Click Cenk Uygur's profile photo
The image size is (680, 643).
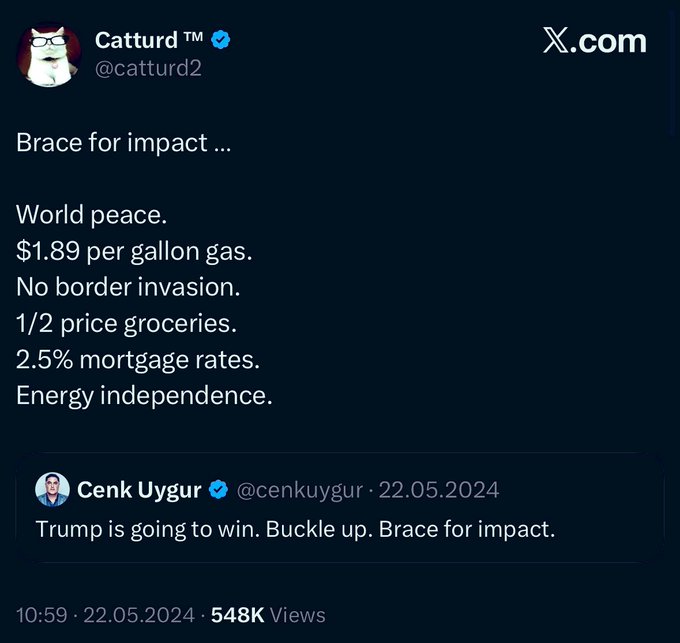pyautogui.click(x=53, y=490)
